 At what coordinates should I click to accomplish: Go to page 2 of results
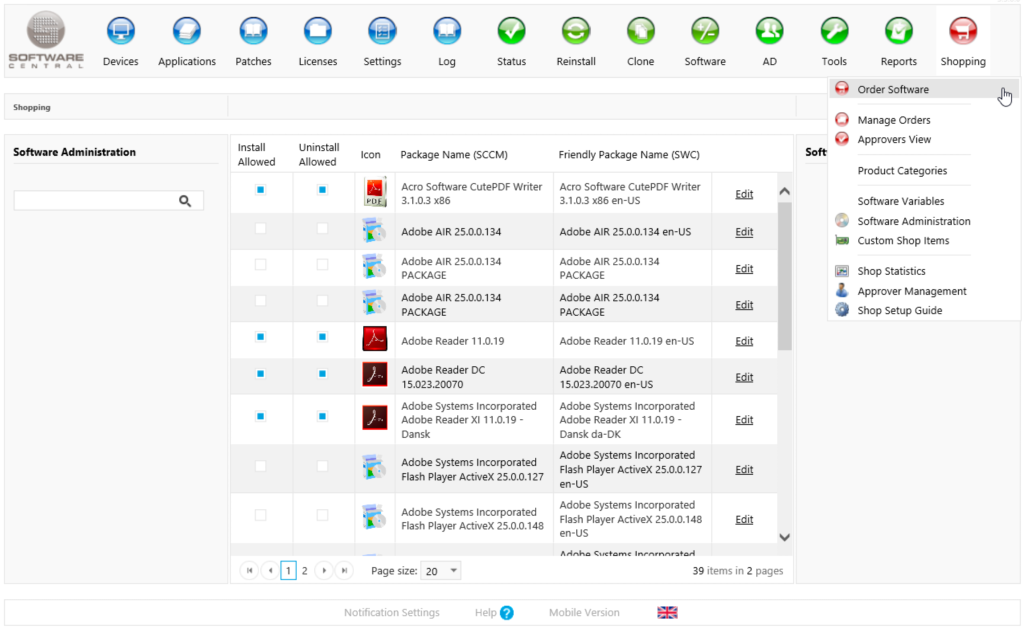(x=304, y=571)
